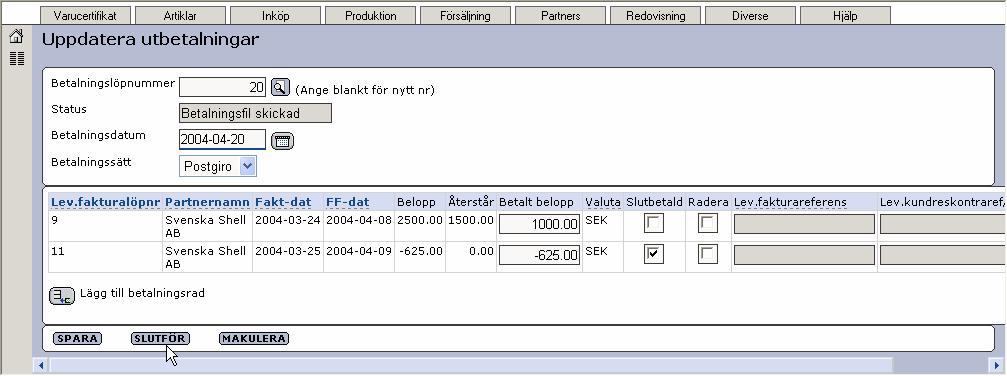Click invoice number 9 cell
The height and width of the screenshot is (376, 1007).
pyautogui.click(x=54, y=220)
